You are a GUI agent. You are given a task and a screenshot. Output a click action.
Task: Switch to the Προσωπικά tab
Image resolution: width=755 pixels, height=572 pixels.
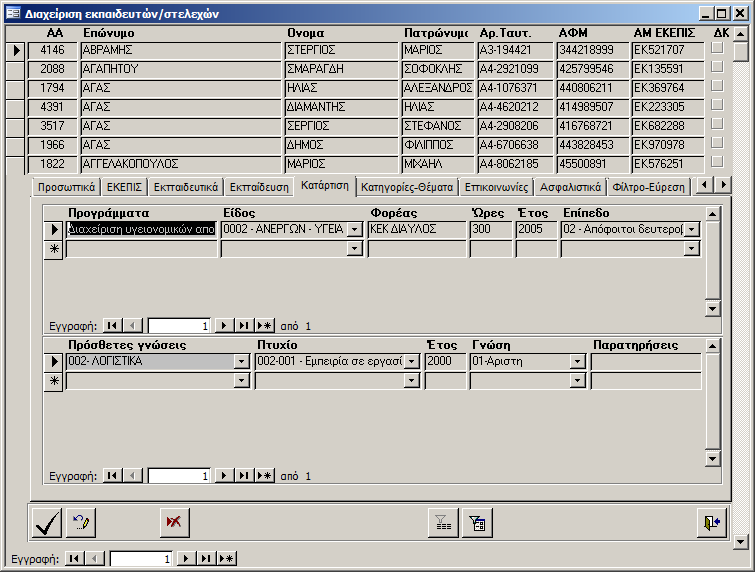click(x=66, y=186)
